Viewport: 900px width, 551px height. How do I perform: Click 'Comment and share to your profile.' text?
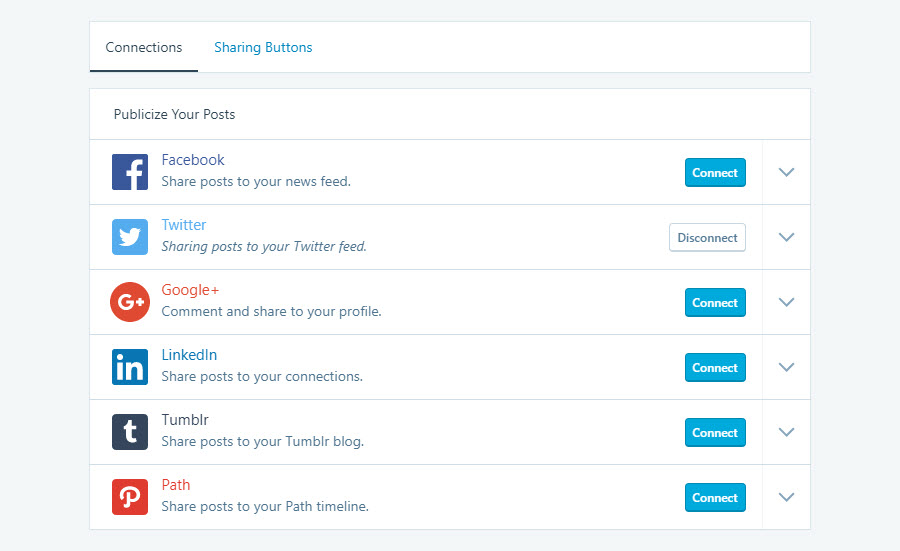click(271, 312)
